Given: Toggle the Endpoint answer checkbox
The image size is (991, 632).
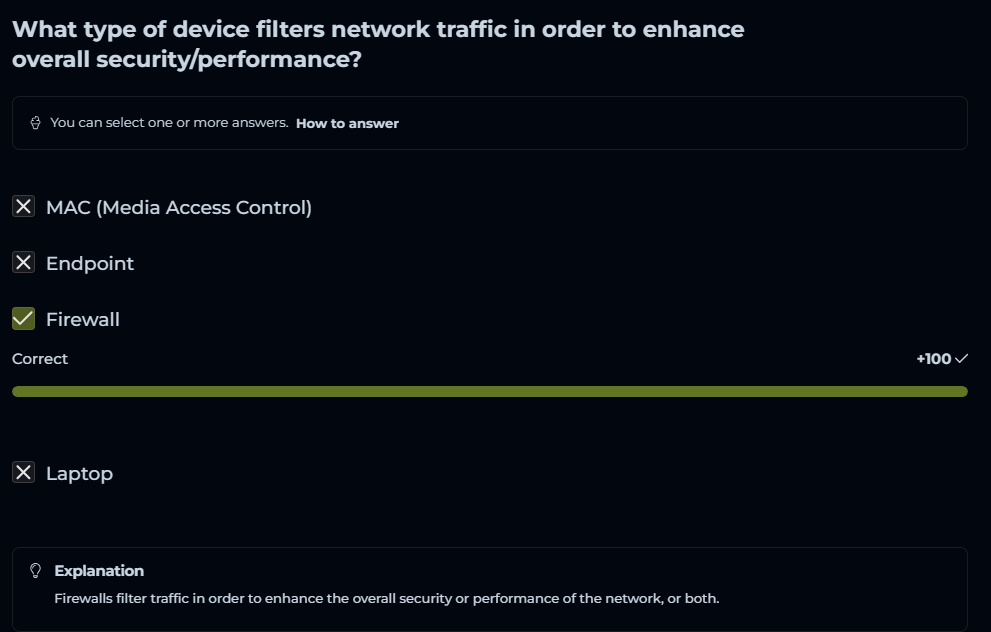Looking at the screenshot, I should click(x=23, y=263).
